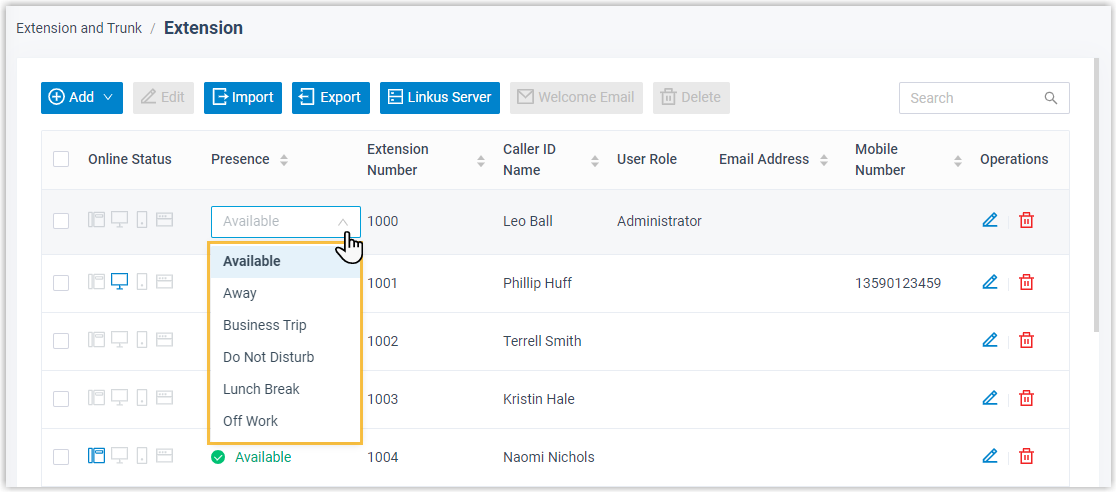Focus the Search input field
1117x493 pixels.
tap(984, 98)
